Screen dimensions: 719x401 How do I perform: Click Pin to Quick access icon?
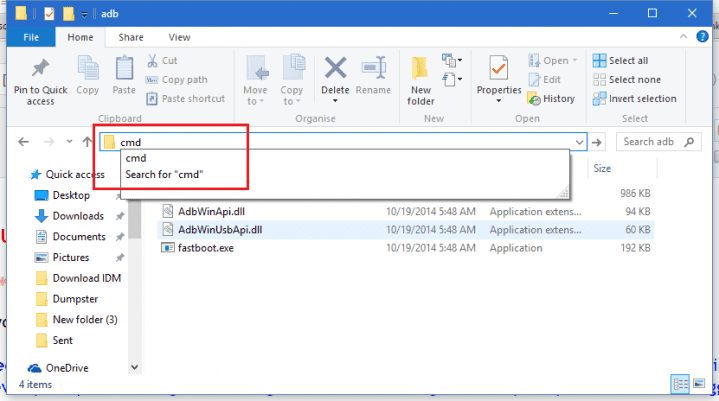pyautogui.click(x=40, y=69)
